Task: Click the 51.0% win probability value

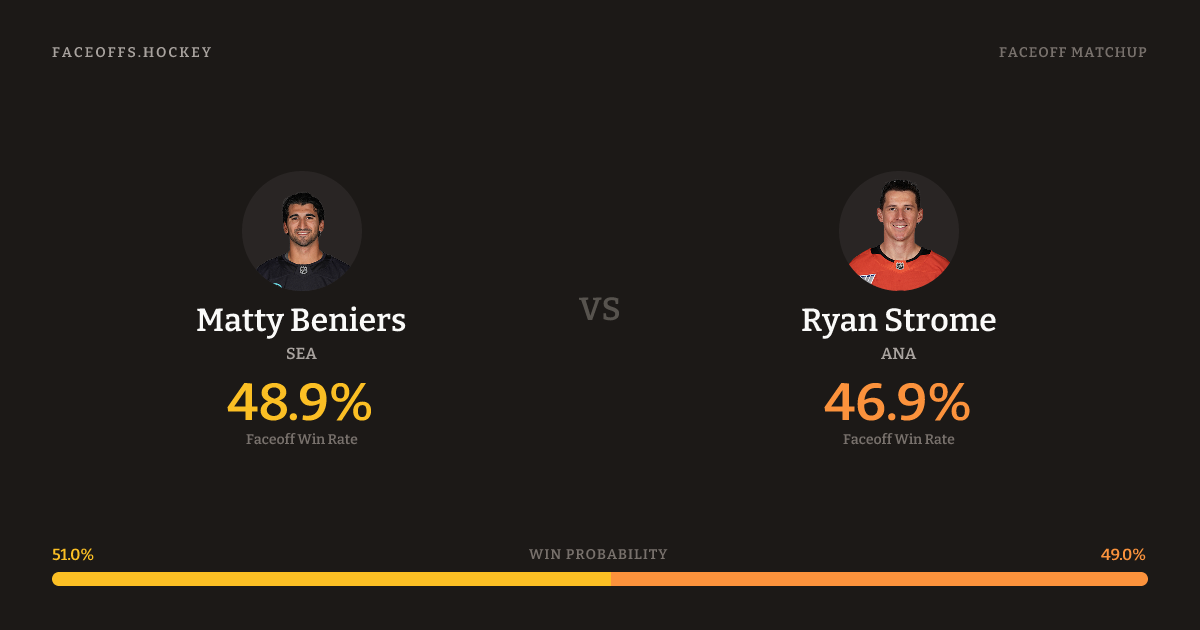Action: pyautogui.click(x=73, y=554)
